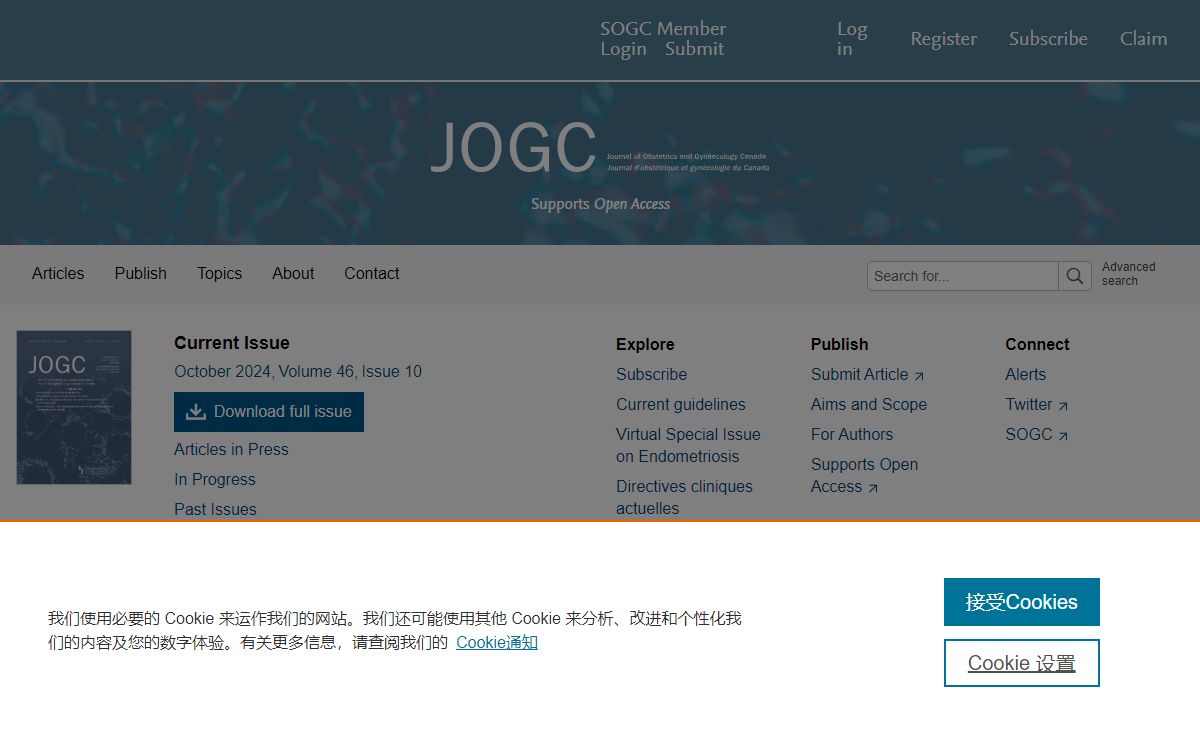Viewport: 1200px width, 740px height.
Task: Click the search magnifier icon
Action: (x=1075, y=276)
